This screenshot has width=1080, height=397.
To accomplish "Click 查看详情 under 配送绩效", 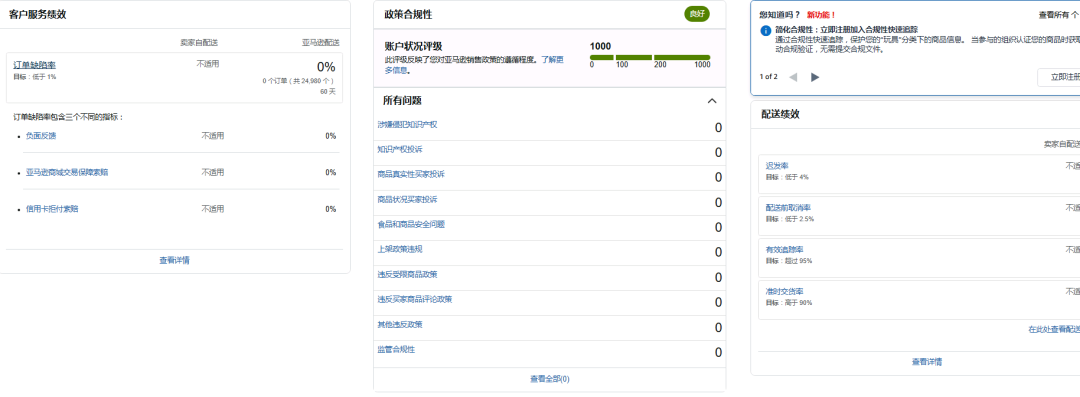I will click(927, 362).
